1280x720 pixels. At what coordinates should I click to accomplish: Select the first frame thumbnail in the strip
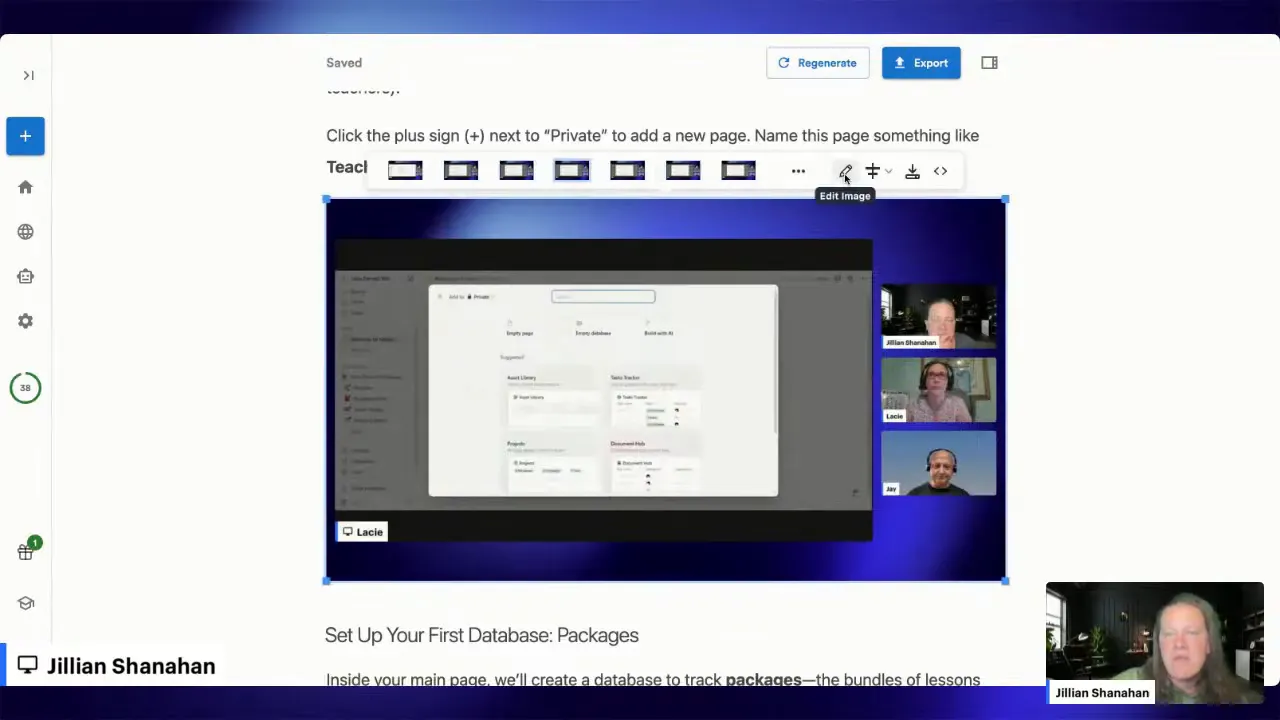coord(405,171)
